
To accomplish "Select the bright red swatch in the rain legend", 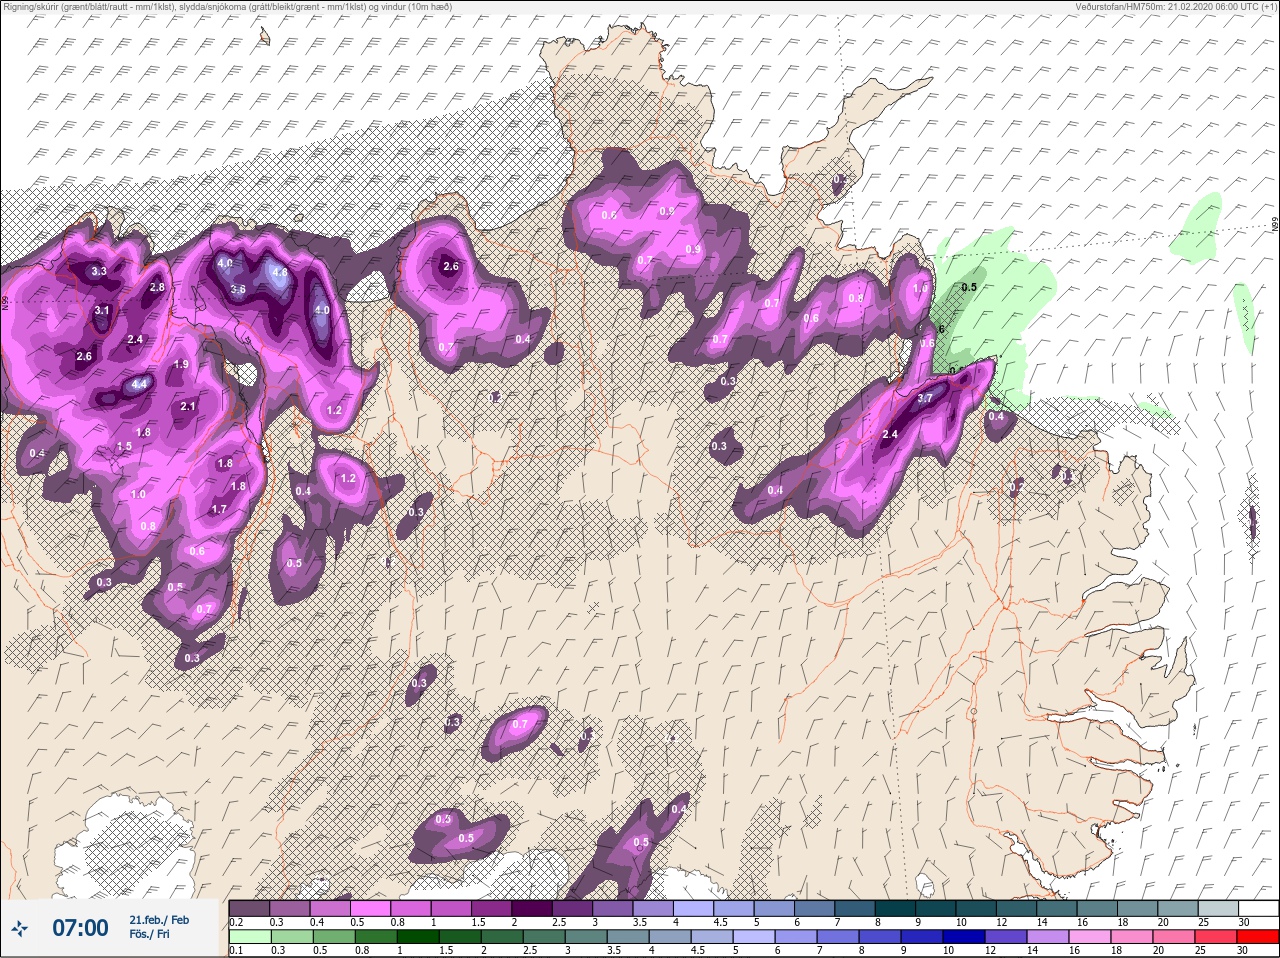I will click(x=1258, y=937).
